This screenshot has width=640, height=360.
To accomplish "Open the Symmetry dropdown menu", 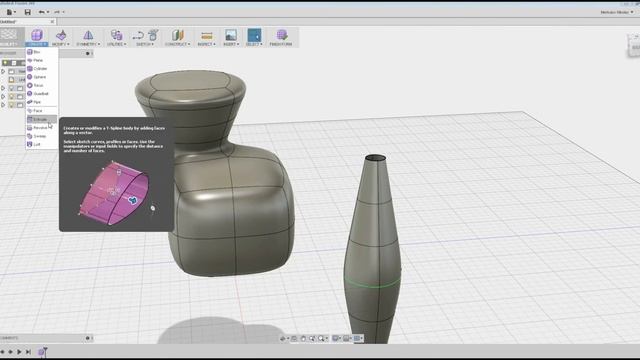I will 88,44.
